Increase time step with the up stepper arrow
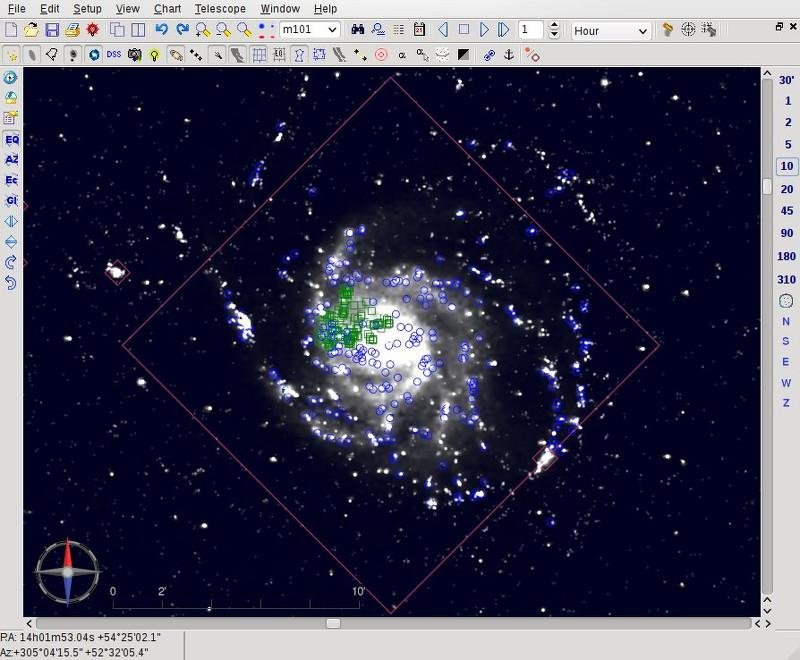Screen dimensions: 800x660 coord(555,25)
